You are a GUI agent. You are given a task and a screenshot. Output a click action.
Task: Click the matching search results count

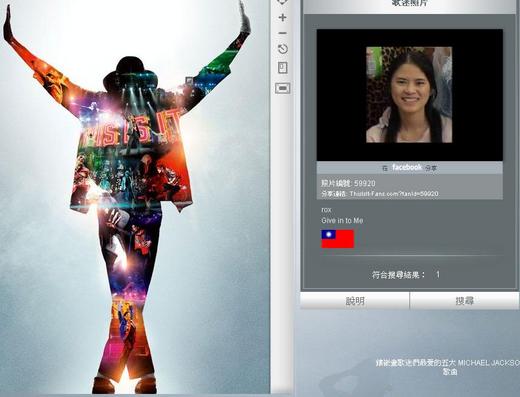coord(406,275)
